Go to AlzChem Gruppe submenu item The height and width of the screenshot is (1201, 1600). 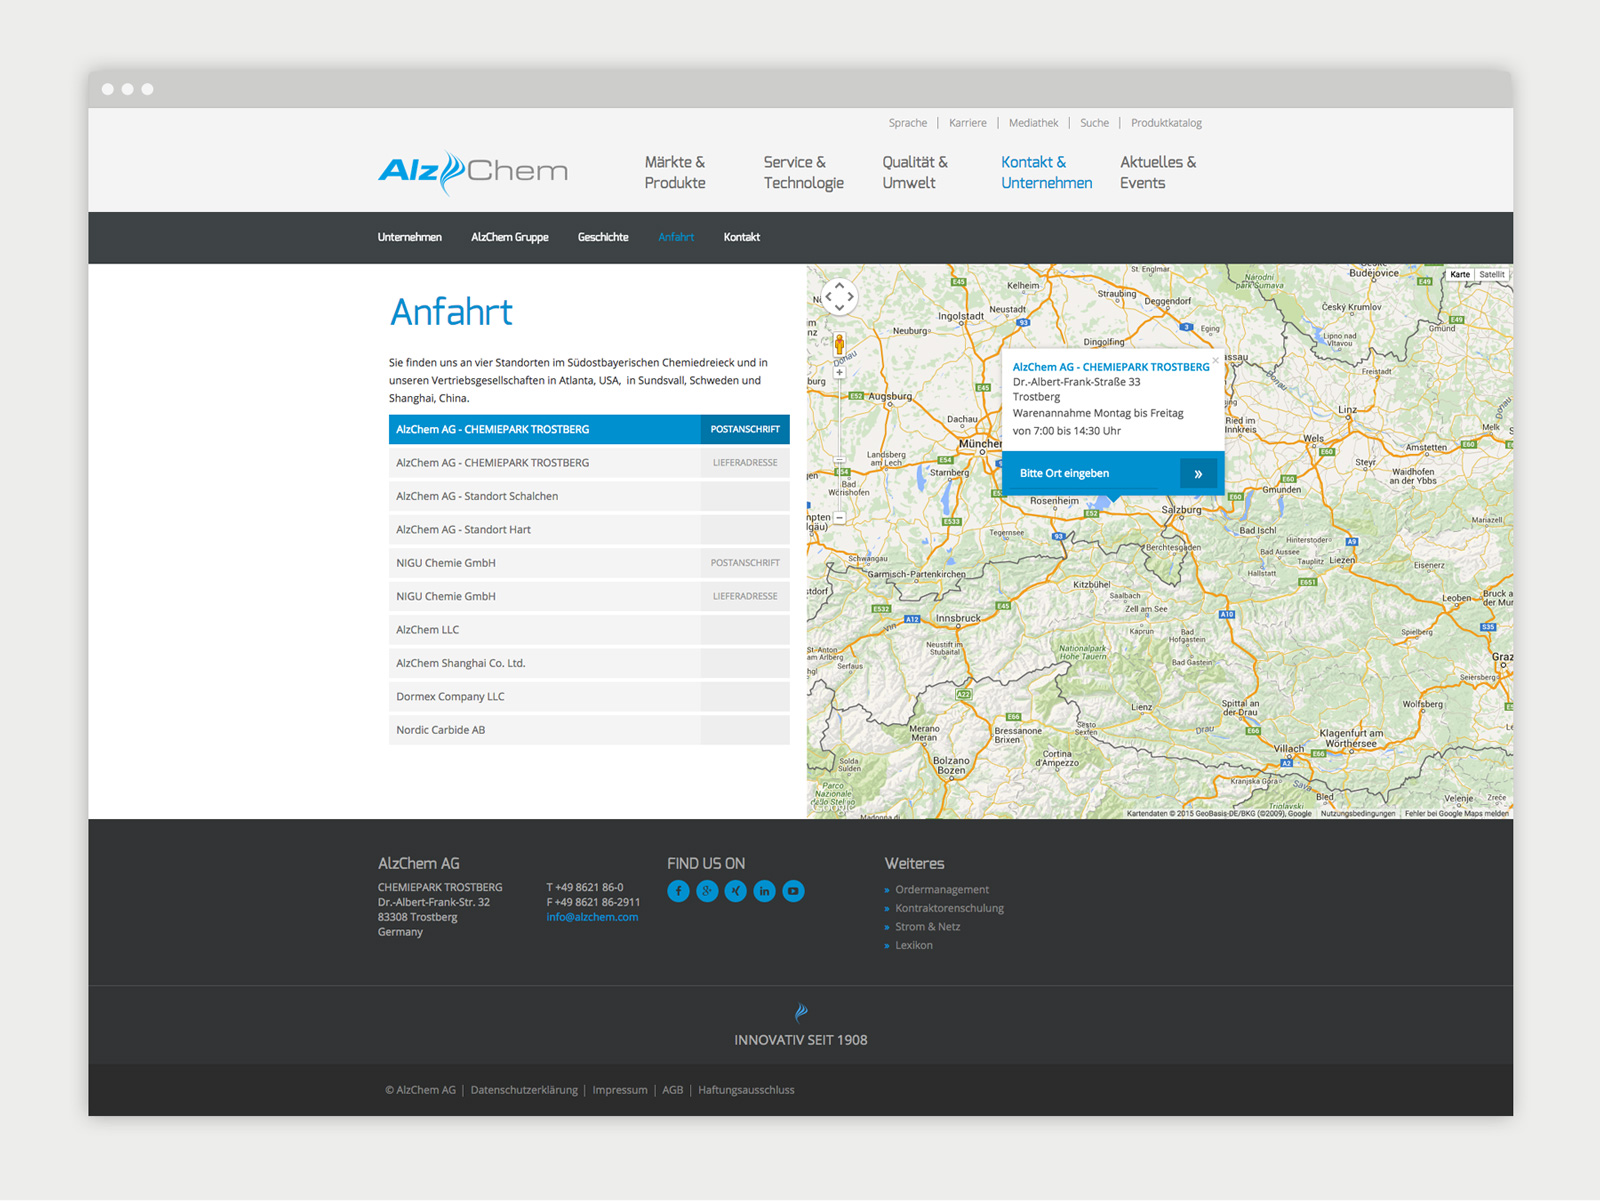(x=510, y=237)
